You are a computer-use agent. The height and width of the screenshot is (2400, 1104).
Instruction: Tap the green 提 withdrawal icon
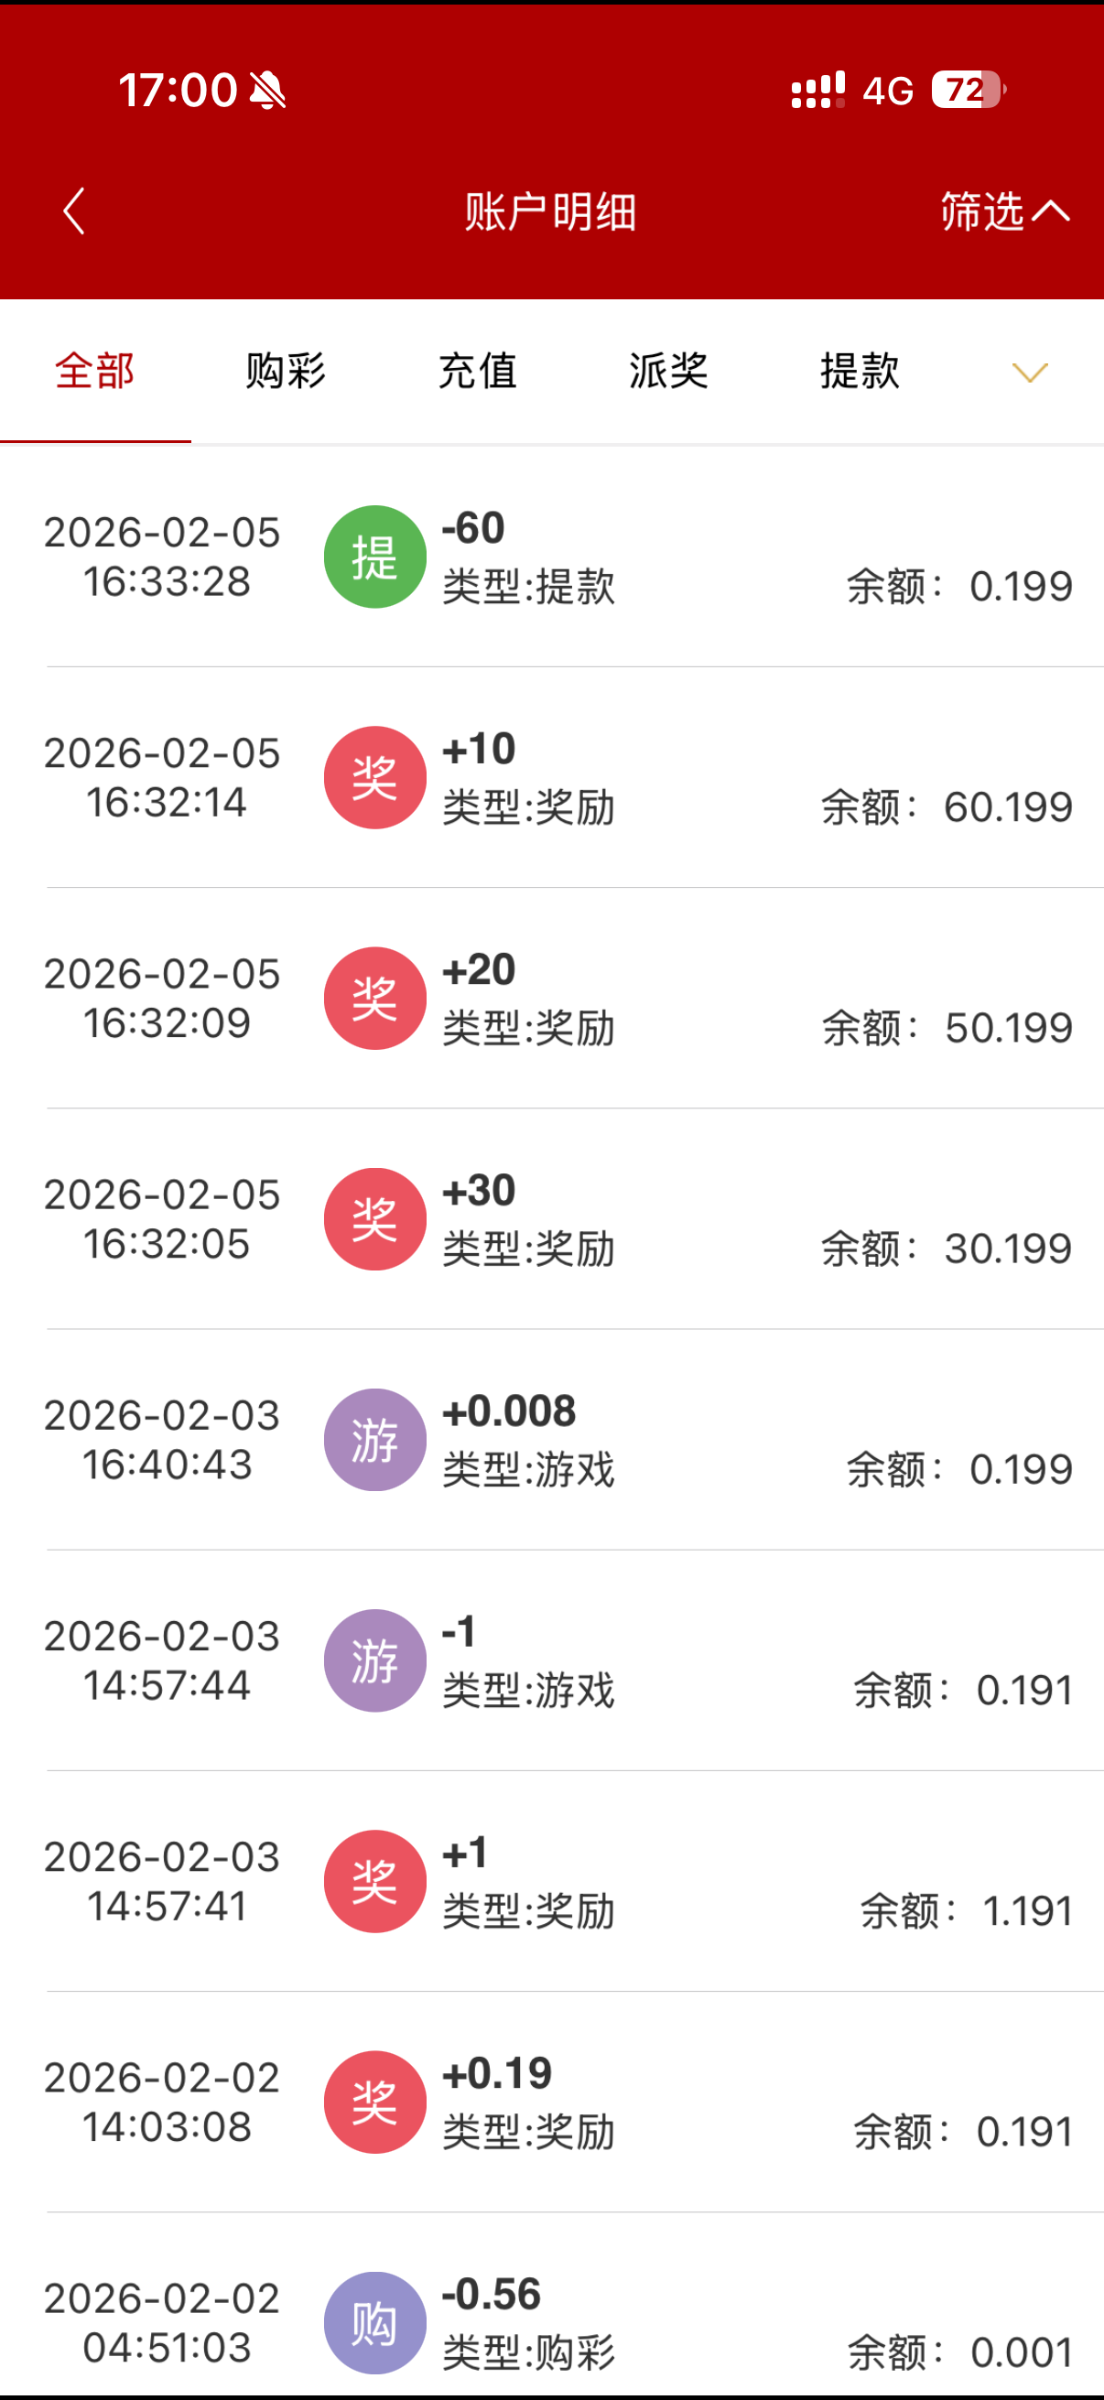click(375, 557)
